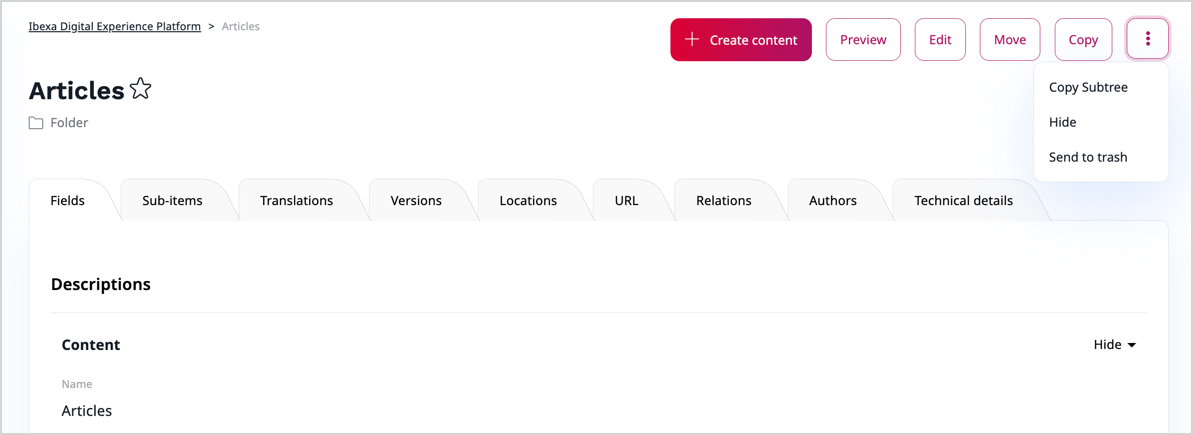Follow the Ibexa Digital Experience Platform breadcrumb
Screen dimensions: 1193x435
pos(115,26)
